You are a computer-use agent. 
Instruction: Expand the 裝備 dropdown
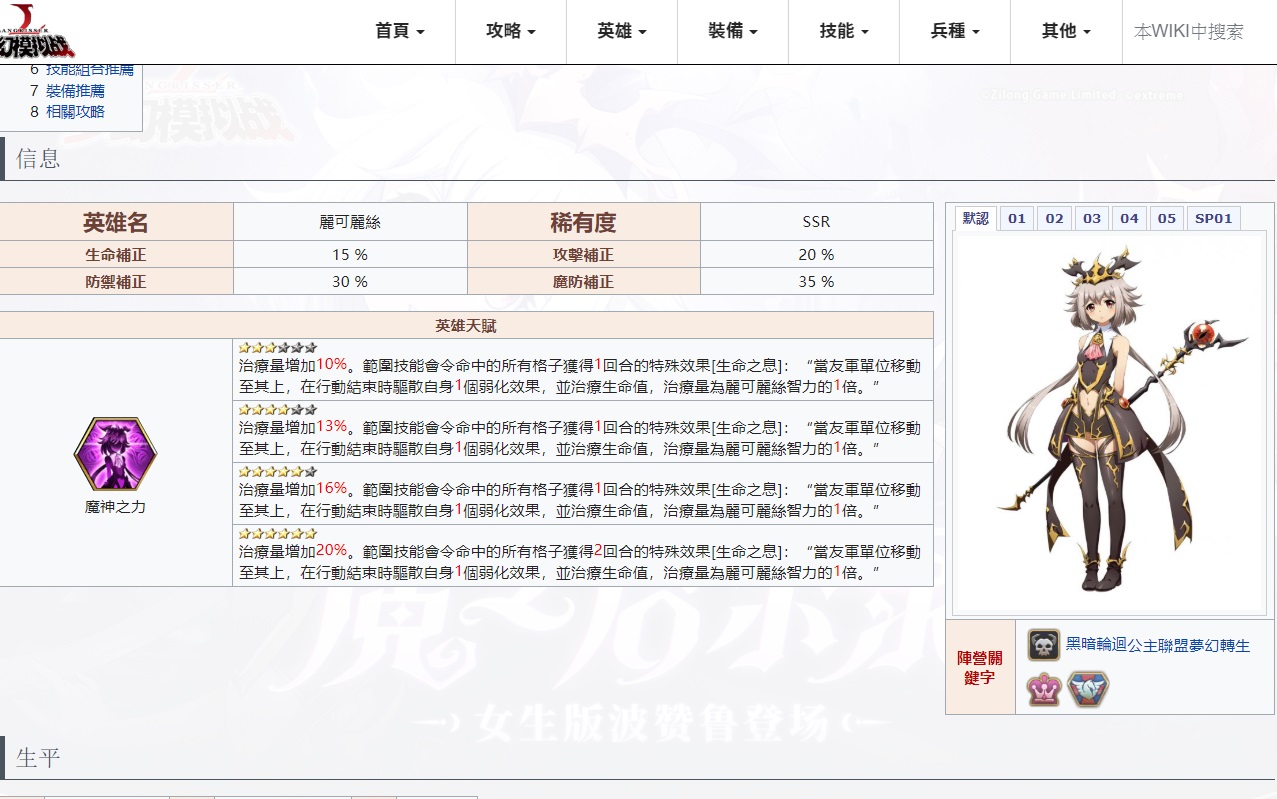pos(732,31)
